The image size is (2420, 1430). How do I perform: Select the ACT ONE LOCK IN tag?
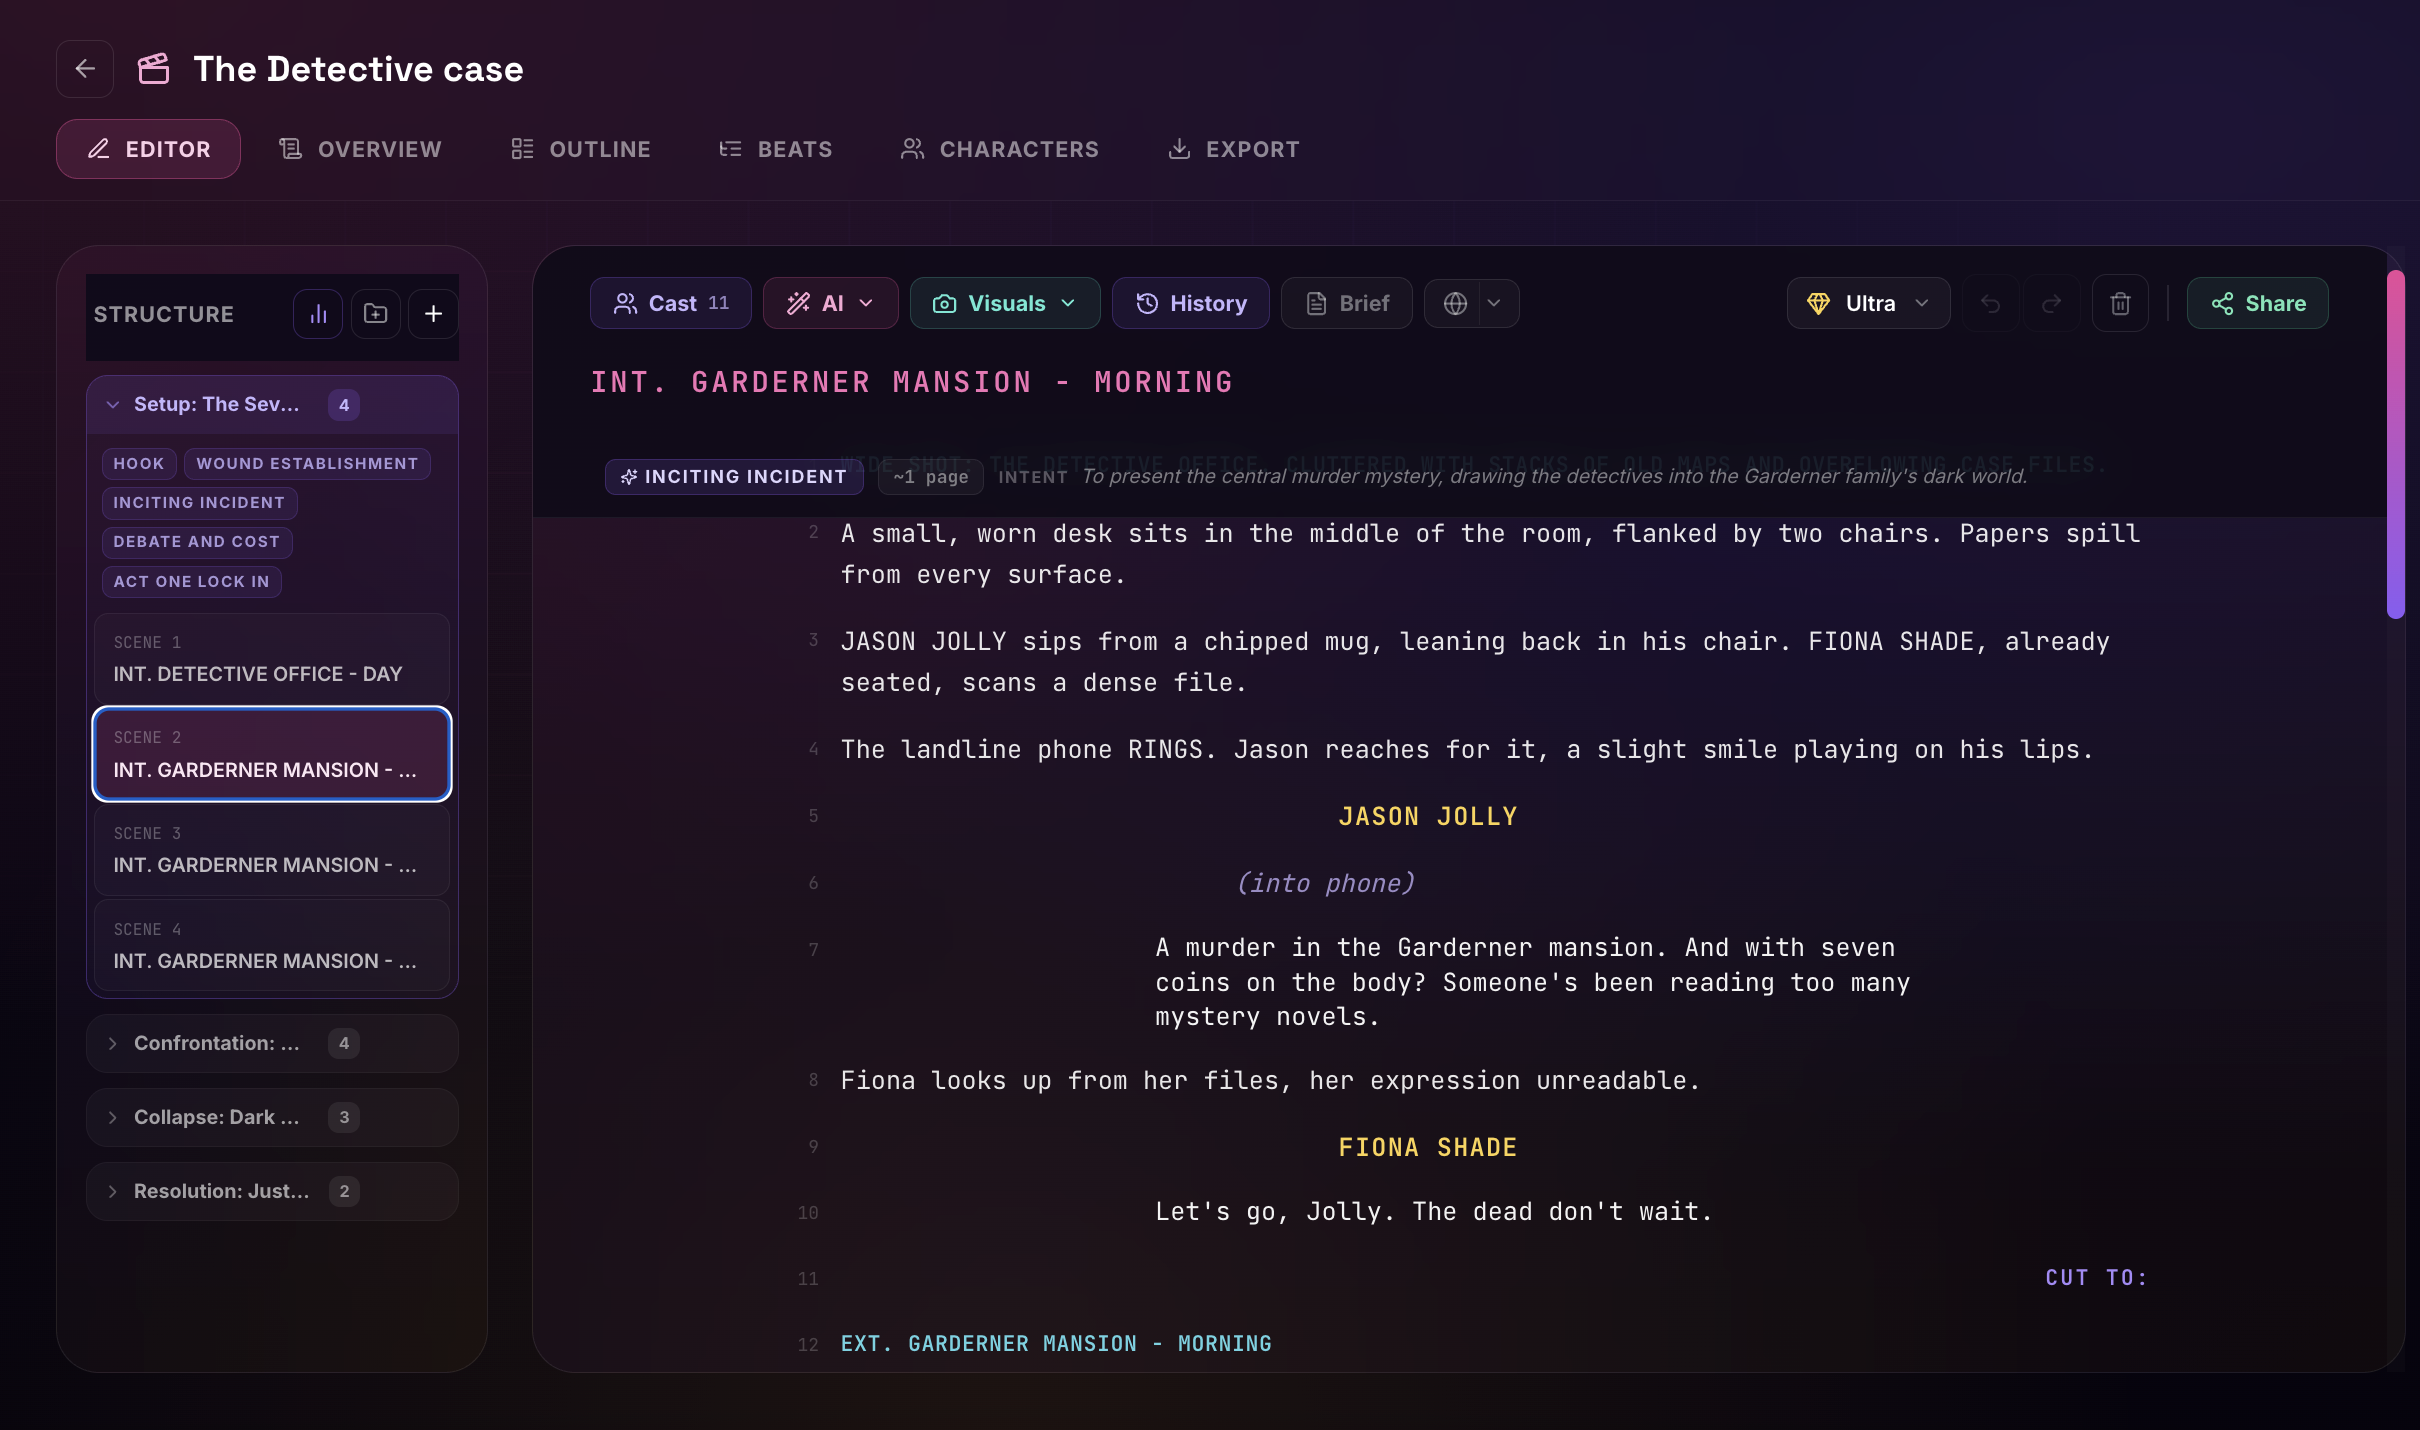pyautogui.click(x=191, y=581)
